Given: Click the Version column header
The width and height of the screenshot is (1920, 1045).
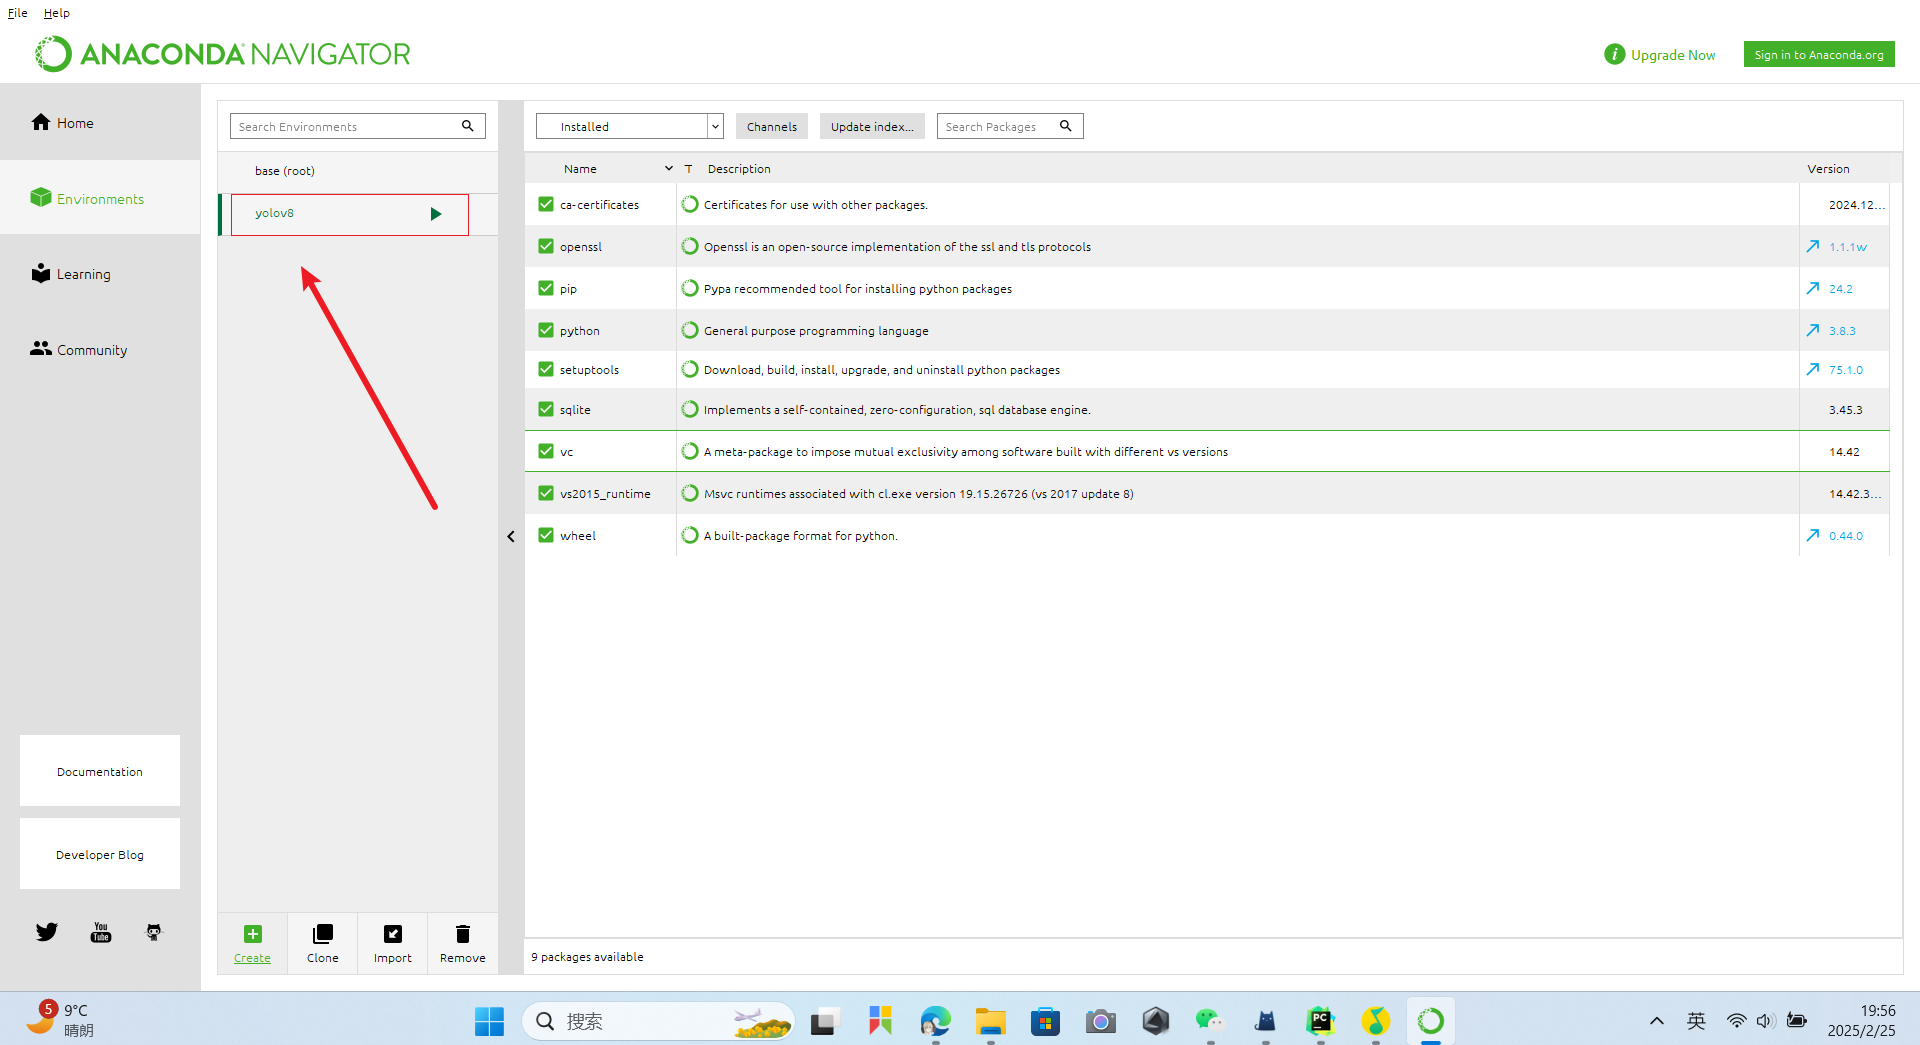Looking at the screenshot, I should pyautogui.click(x=1828, y=169).
